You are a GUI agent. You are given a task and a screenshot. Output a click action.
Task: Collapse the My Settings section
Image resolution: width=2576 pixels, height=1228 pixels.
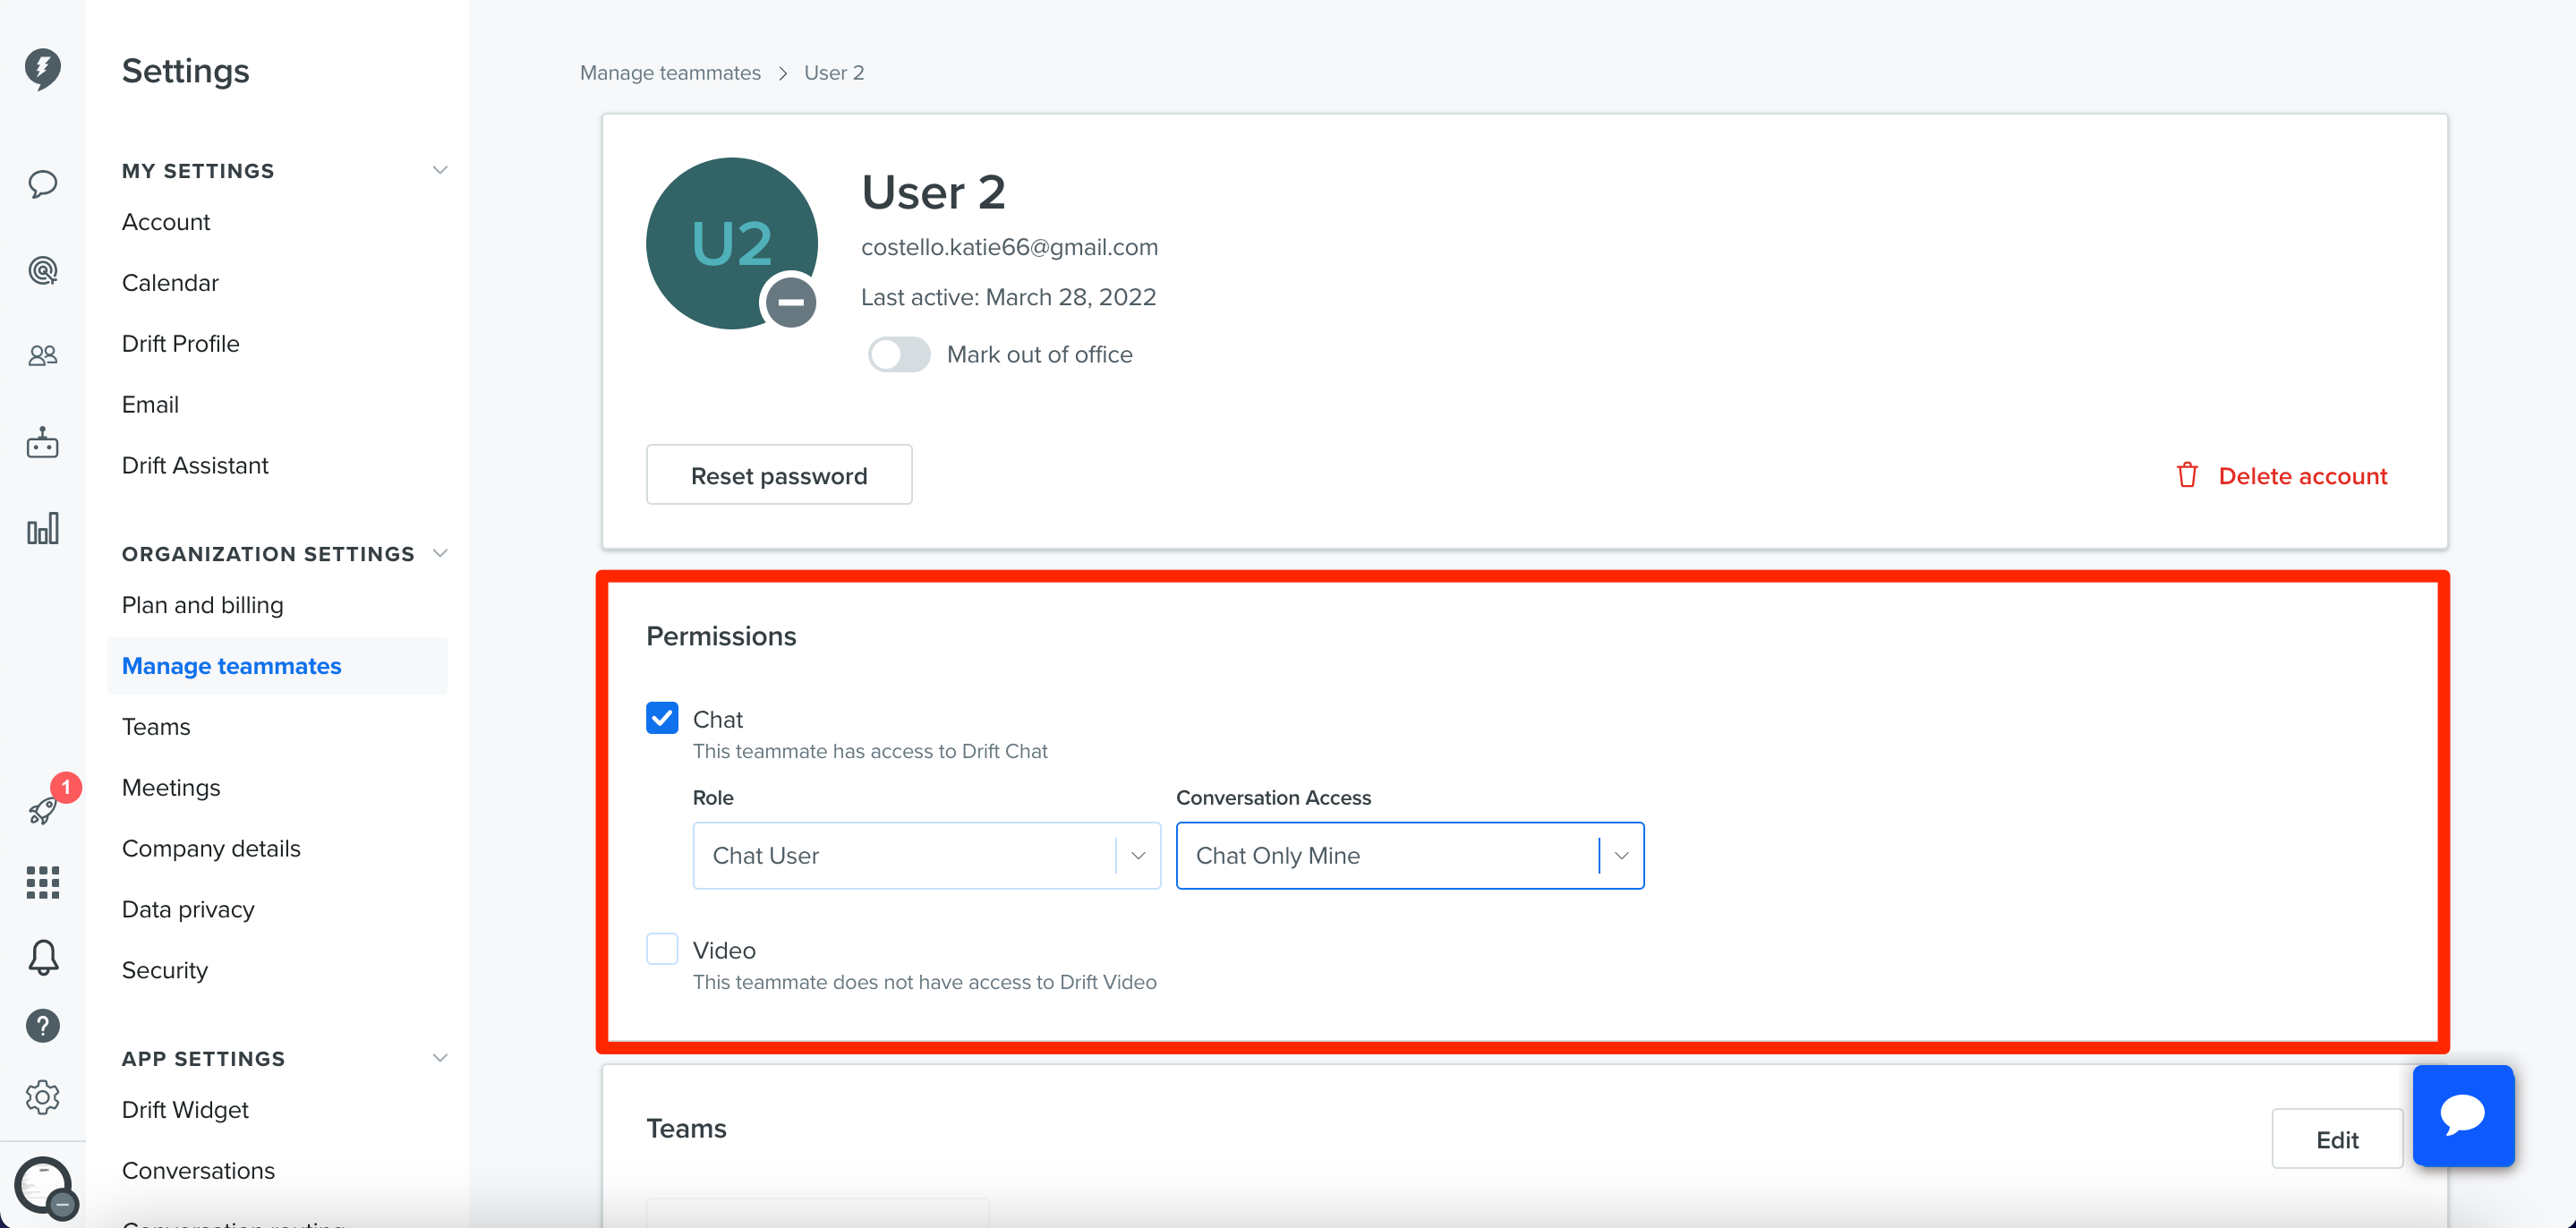pos(439,170)
